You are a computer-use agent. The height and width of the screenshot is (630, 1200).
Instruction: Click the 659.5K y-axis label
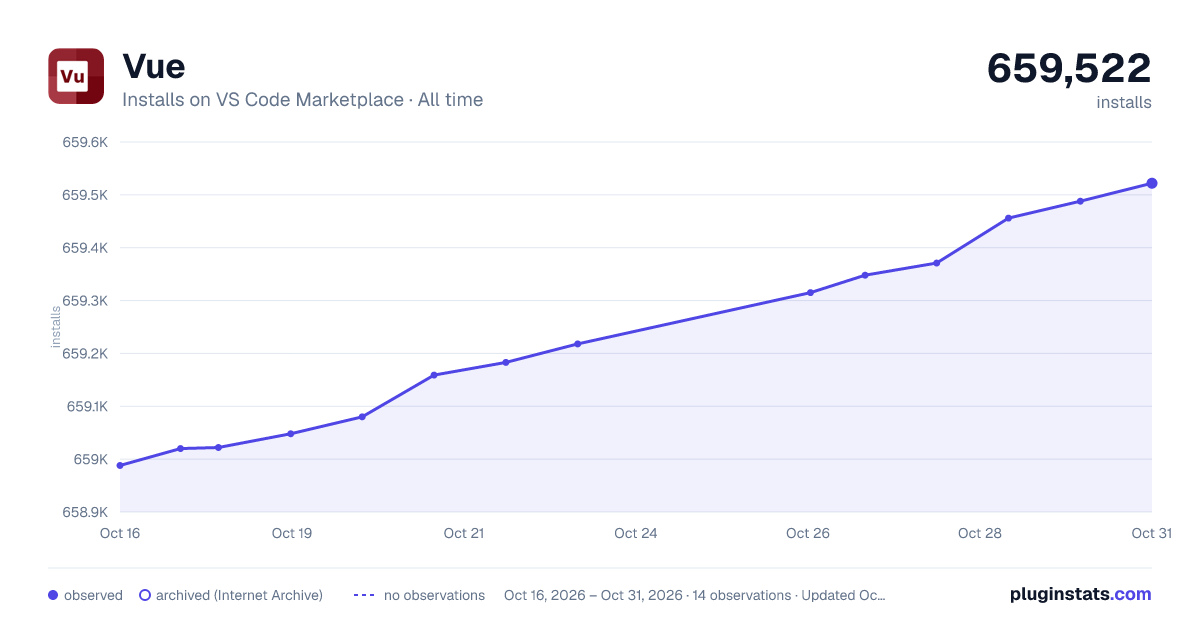tap(85, 195)
